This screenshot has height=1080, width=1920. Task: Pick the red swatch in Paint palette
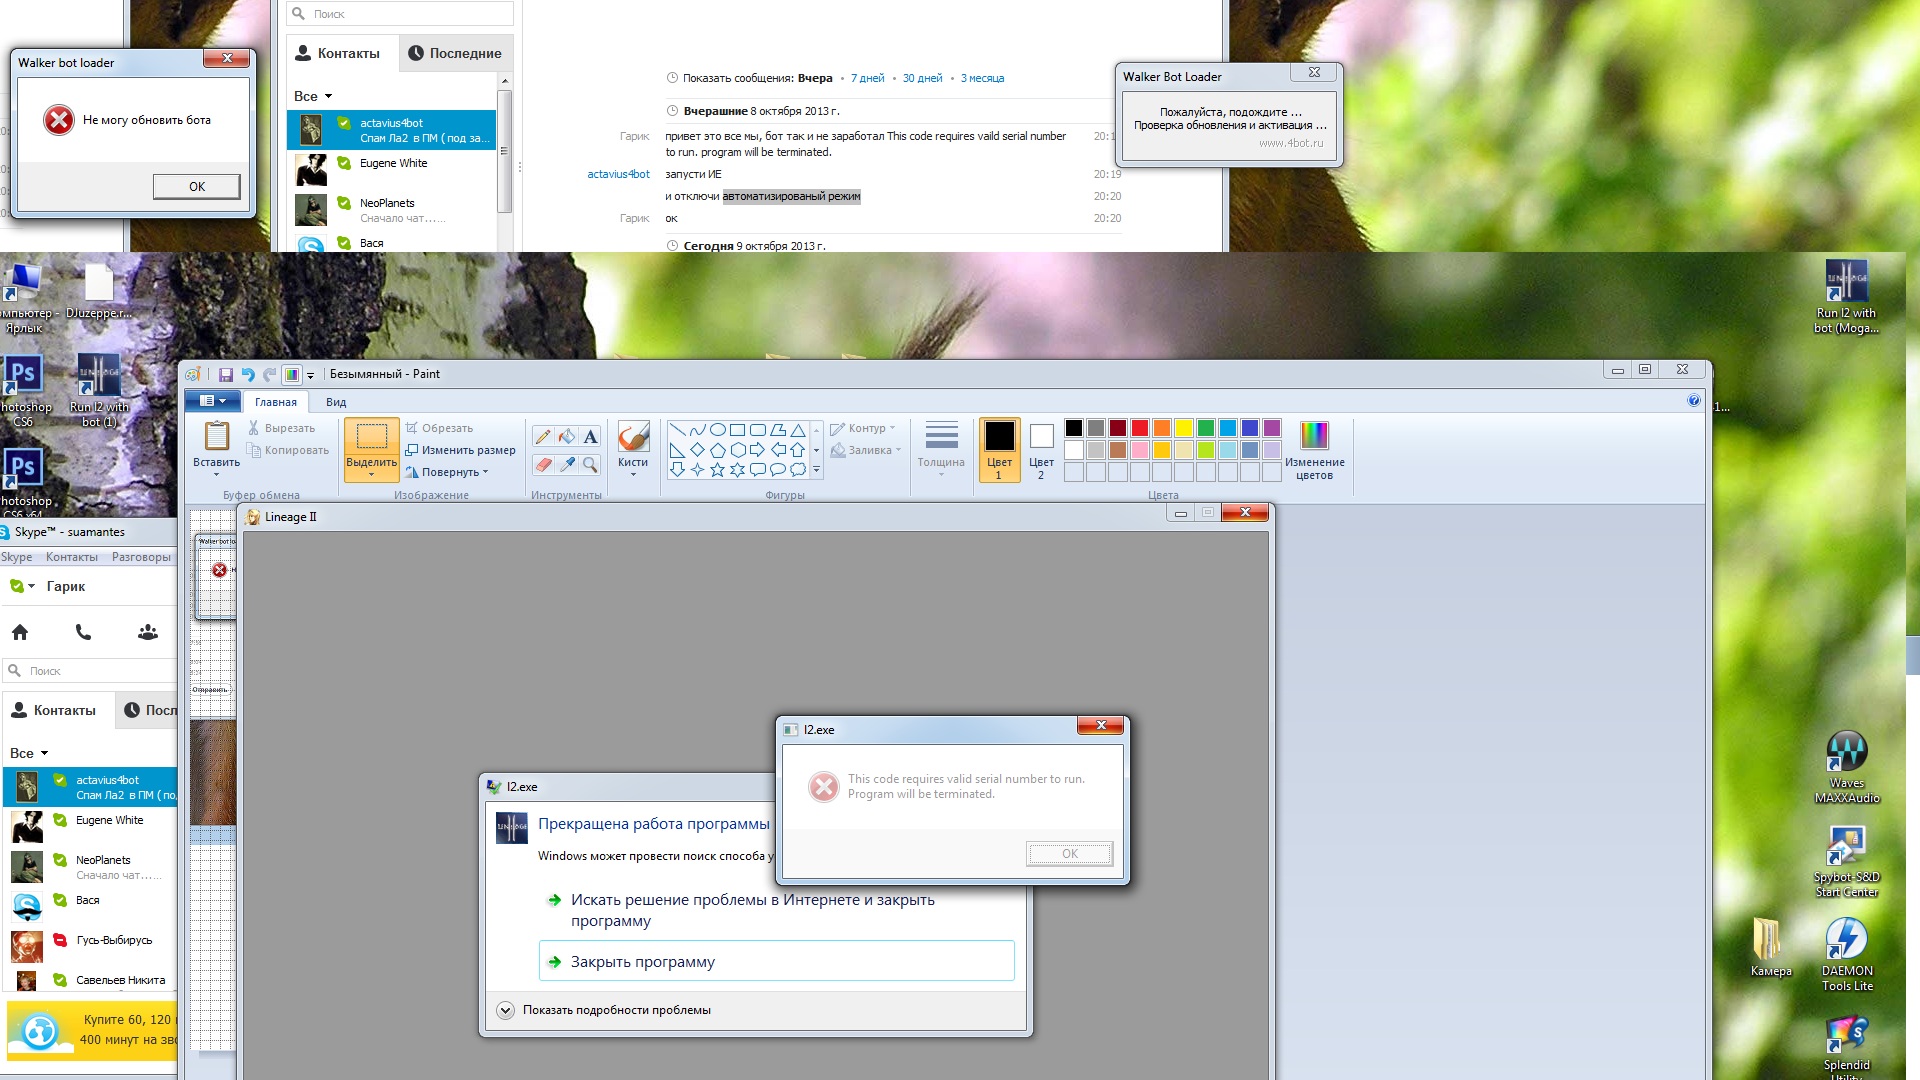click(1140, 428)
